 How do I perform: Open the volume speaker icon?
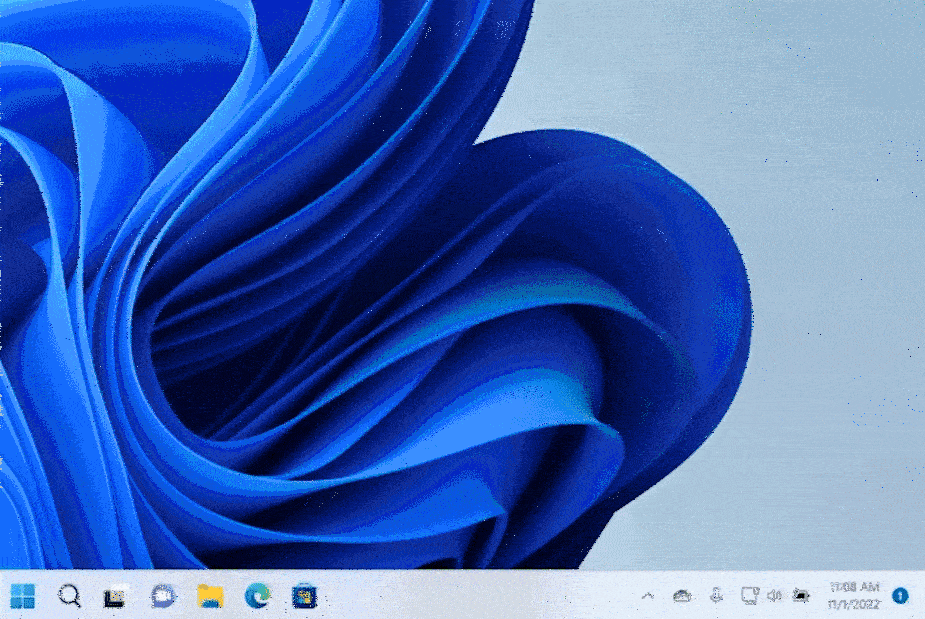774,596
